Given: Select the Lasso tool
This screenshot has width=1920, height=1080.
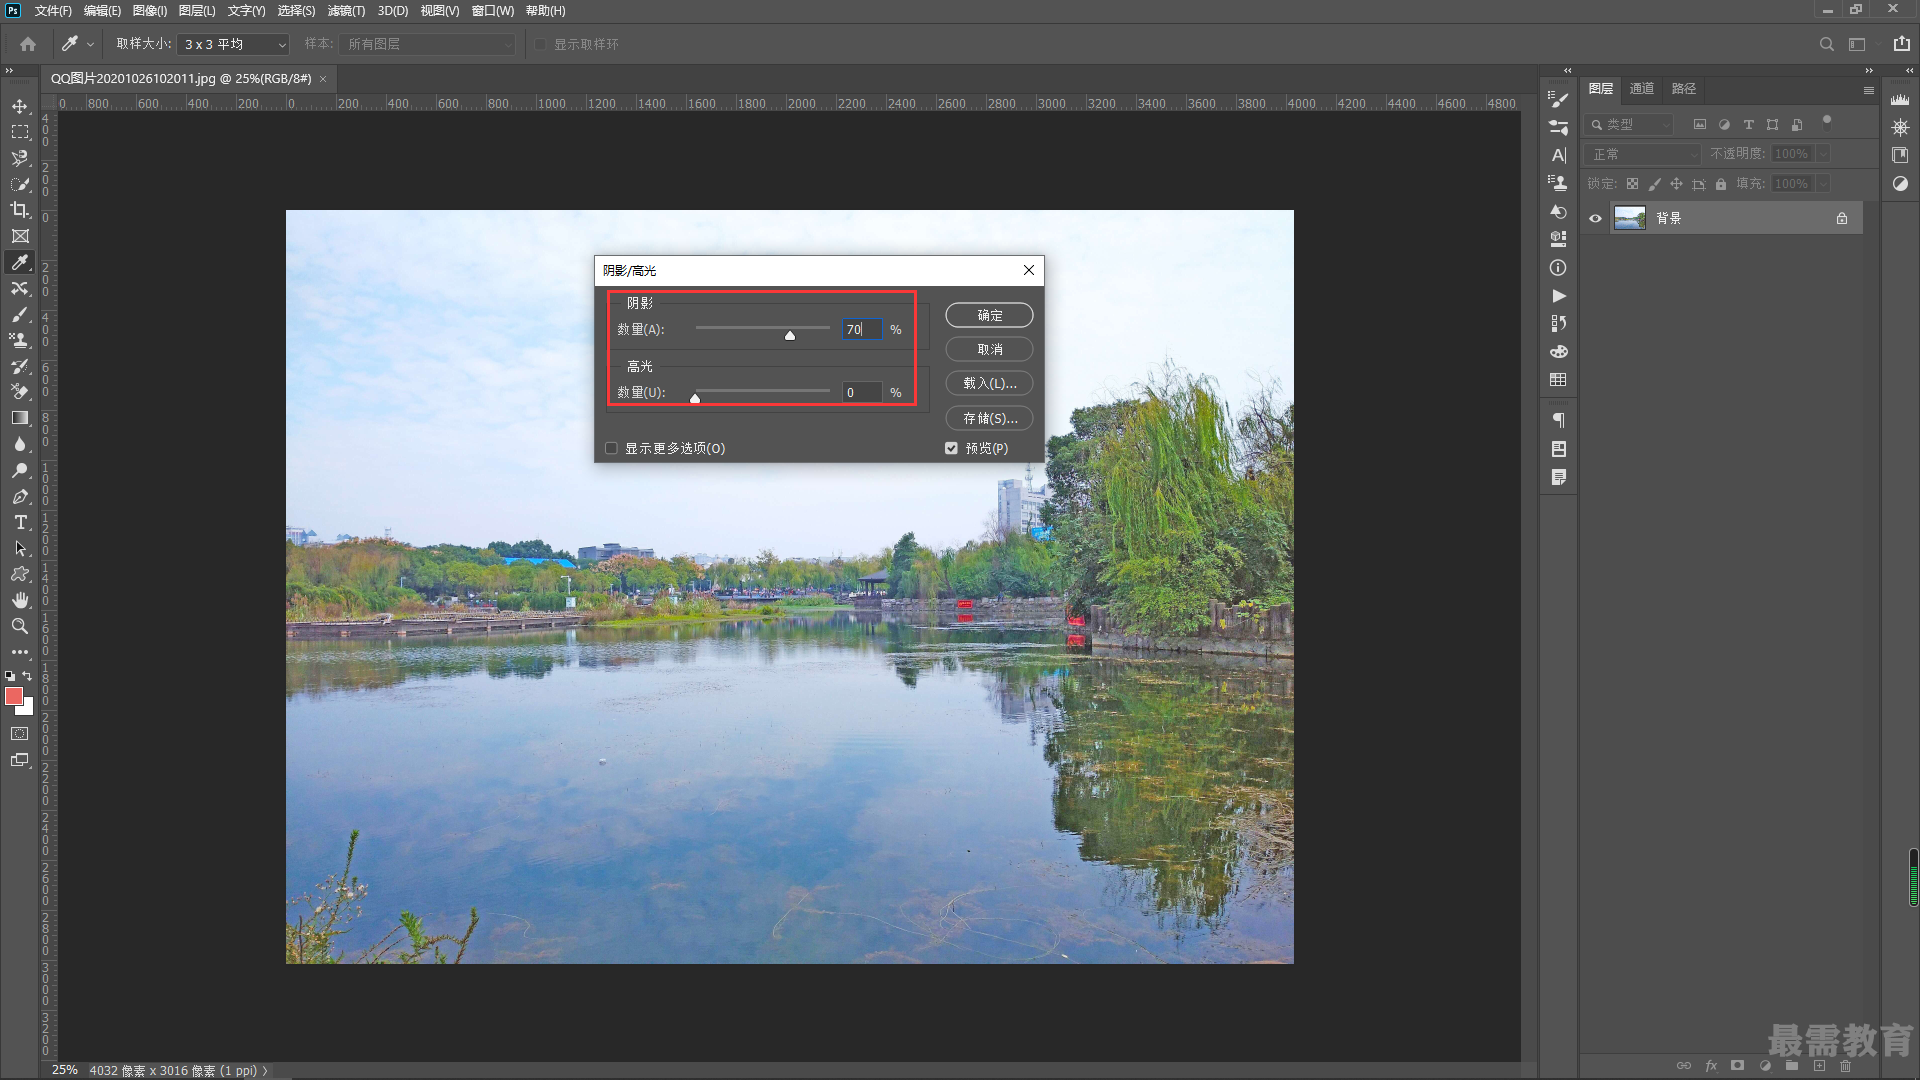Looking at the screenshot, I should point(20,158).
